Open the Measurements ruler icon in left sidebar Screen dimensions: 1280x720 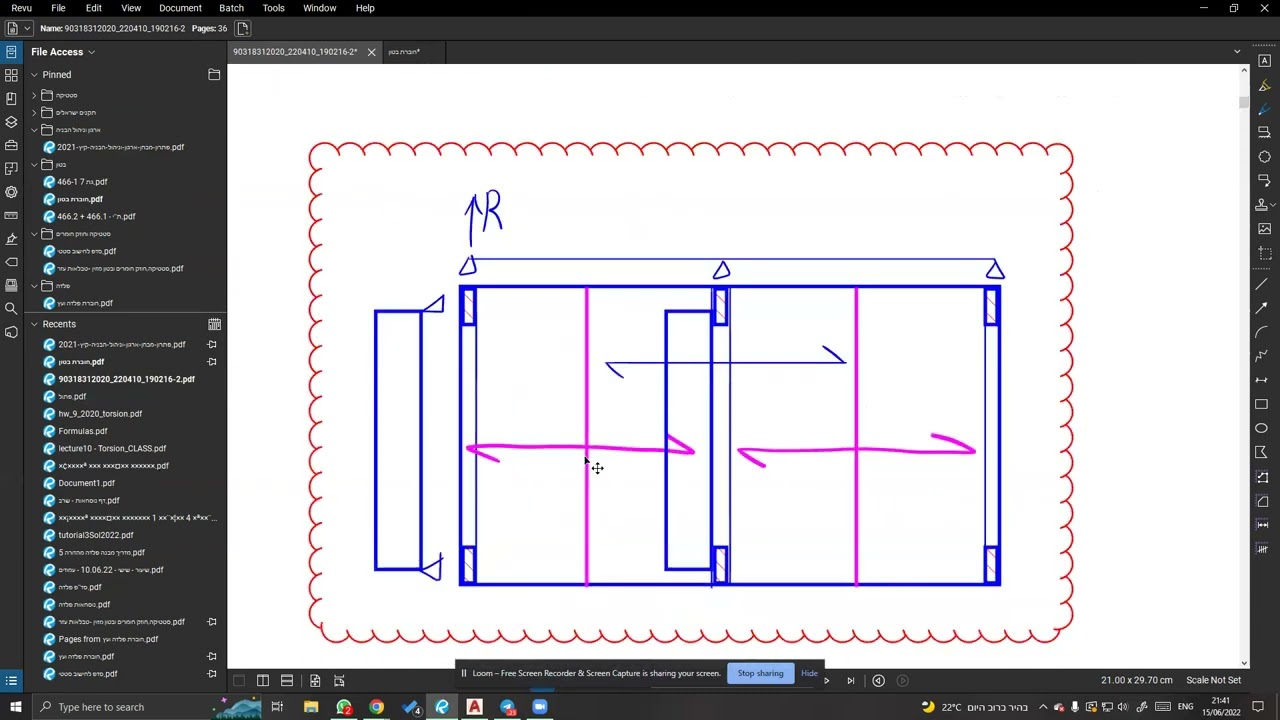11,215
